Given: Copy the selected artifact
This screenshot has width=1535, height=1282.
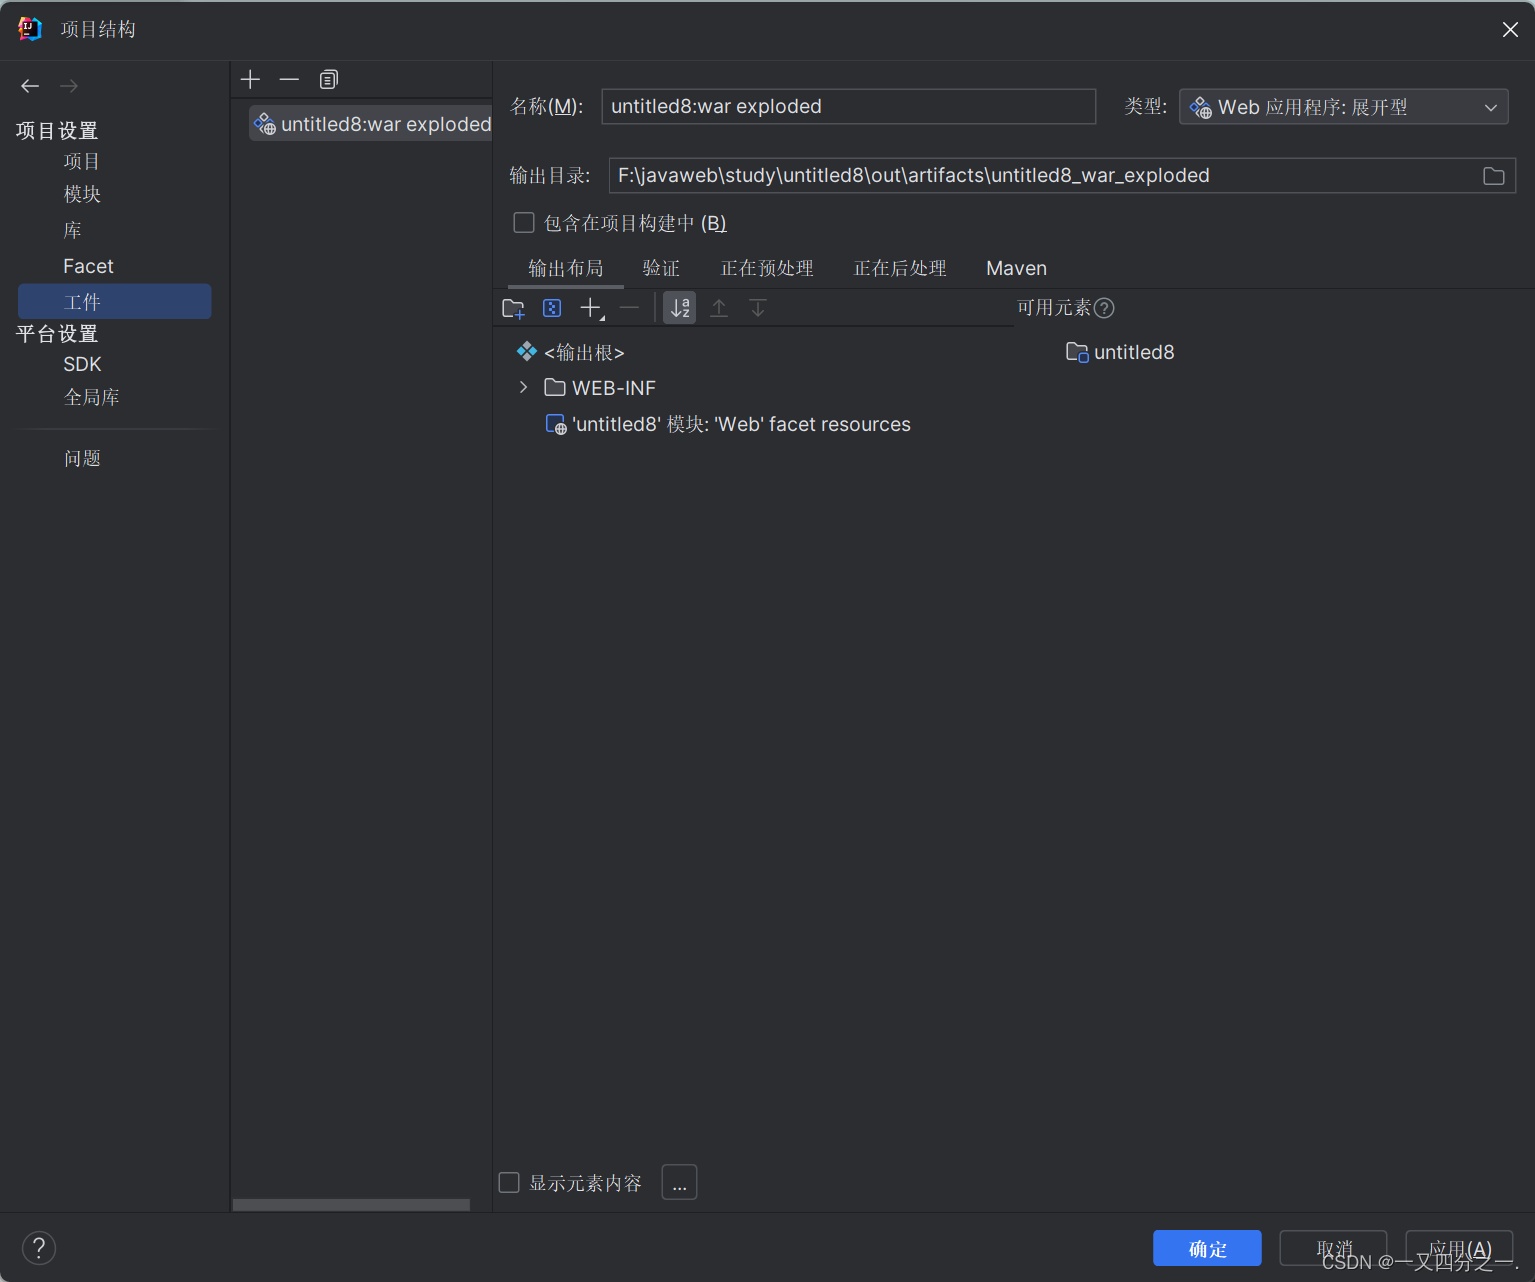Looking at the screenshot, I should click(328, 79).
